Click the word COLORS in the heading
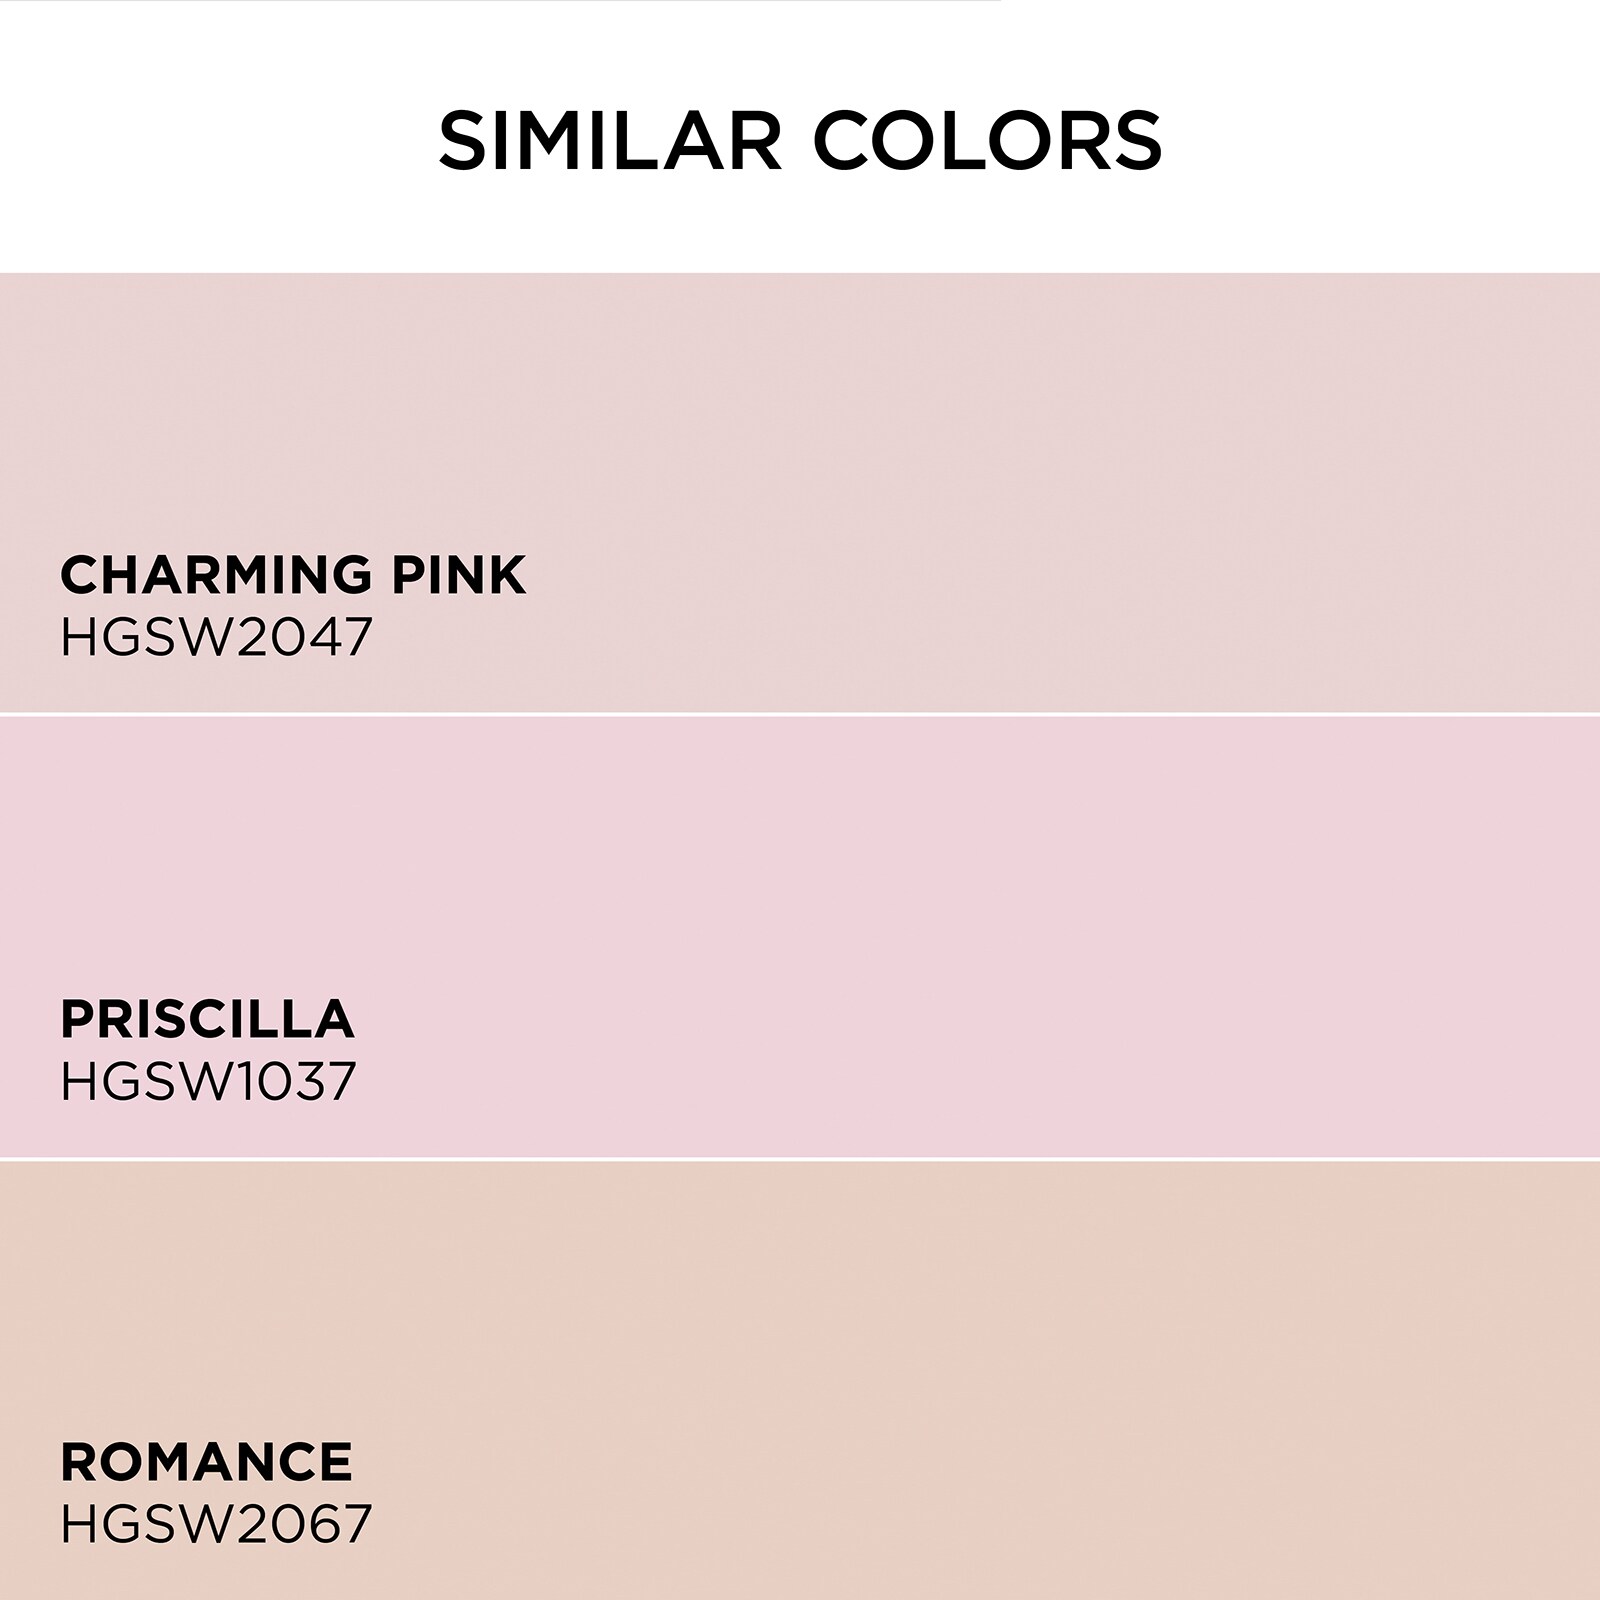 [992, 141]
